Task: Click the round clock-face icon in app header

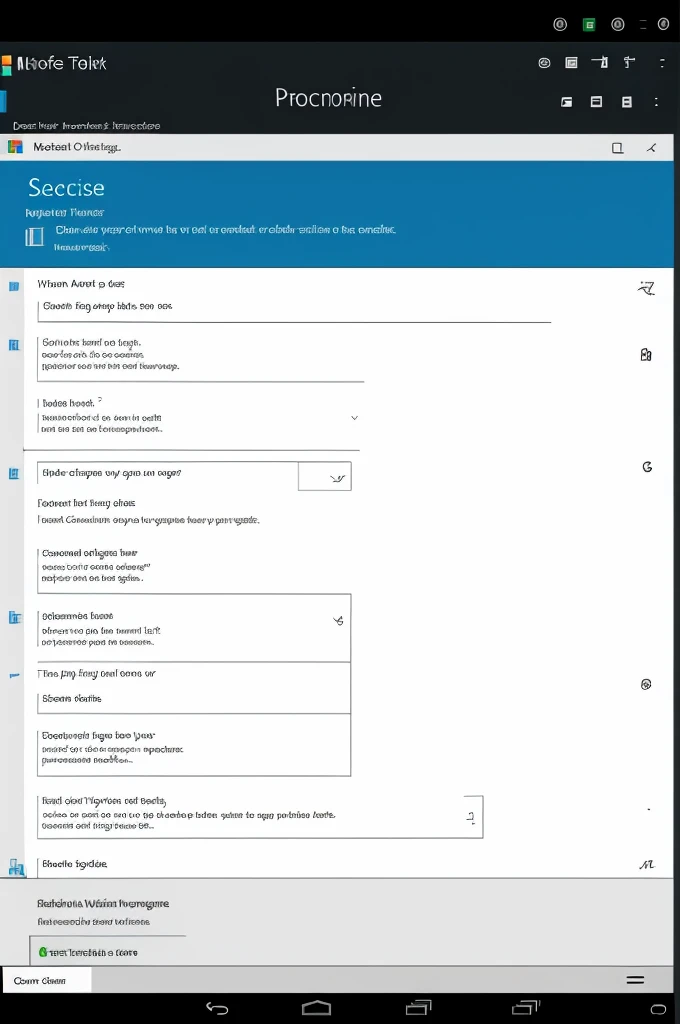Action: (544, 63)
